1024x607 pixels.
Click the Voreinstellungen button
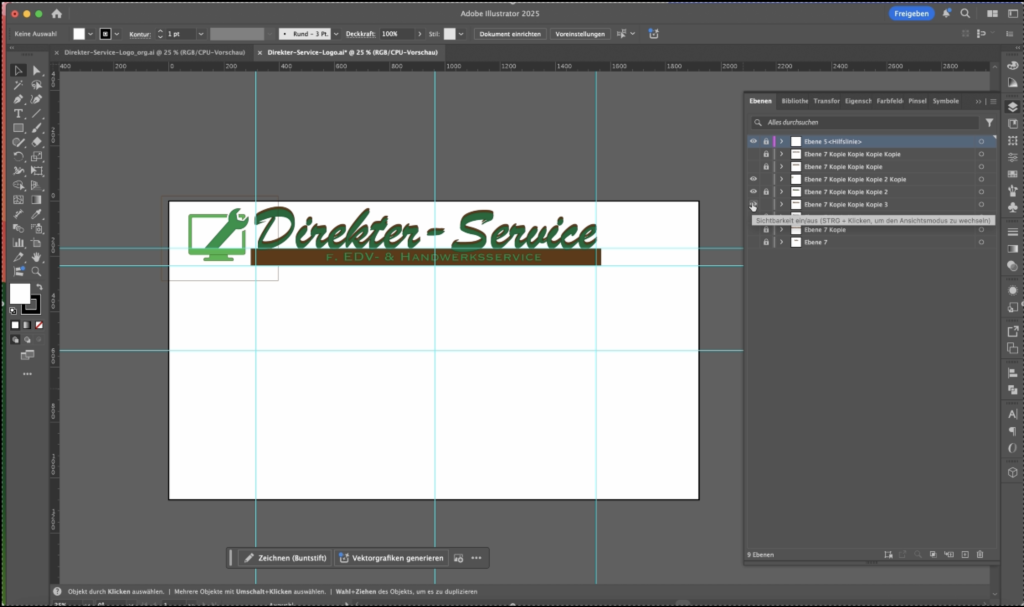pos(580,34)
